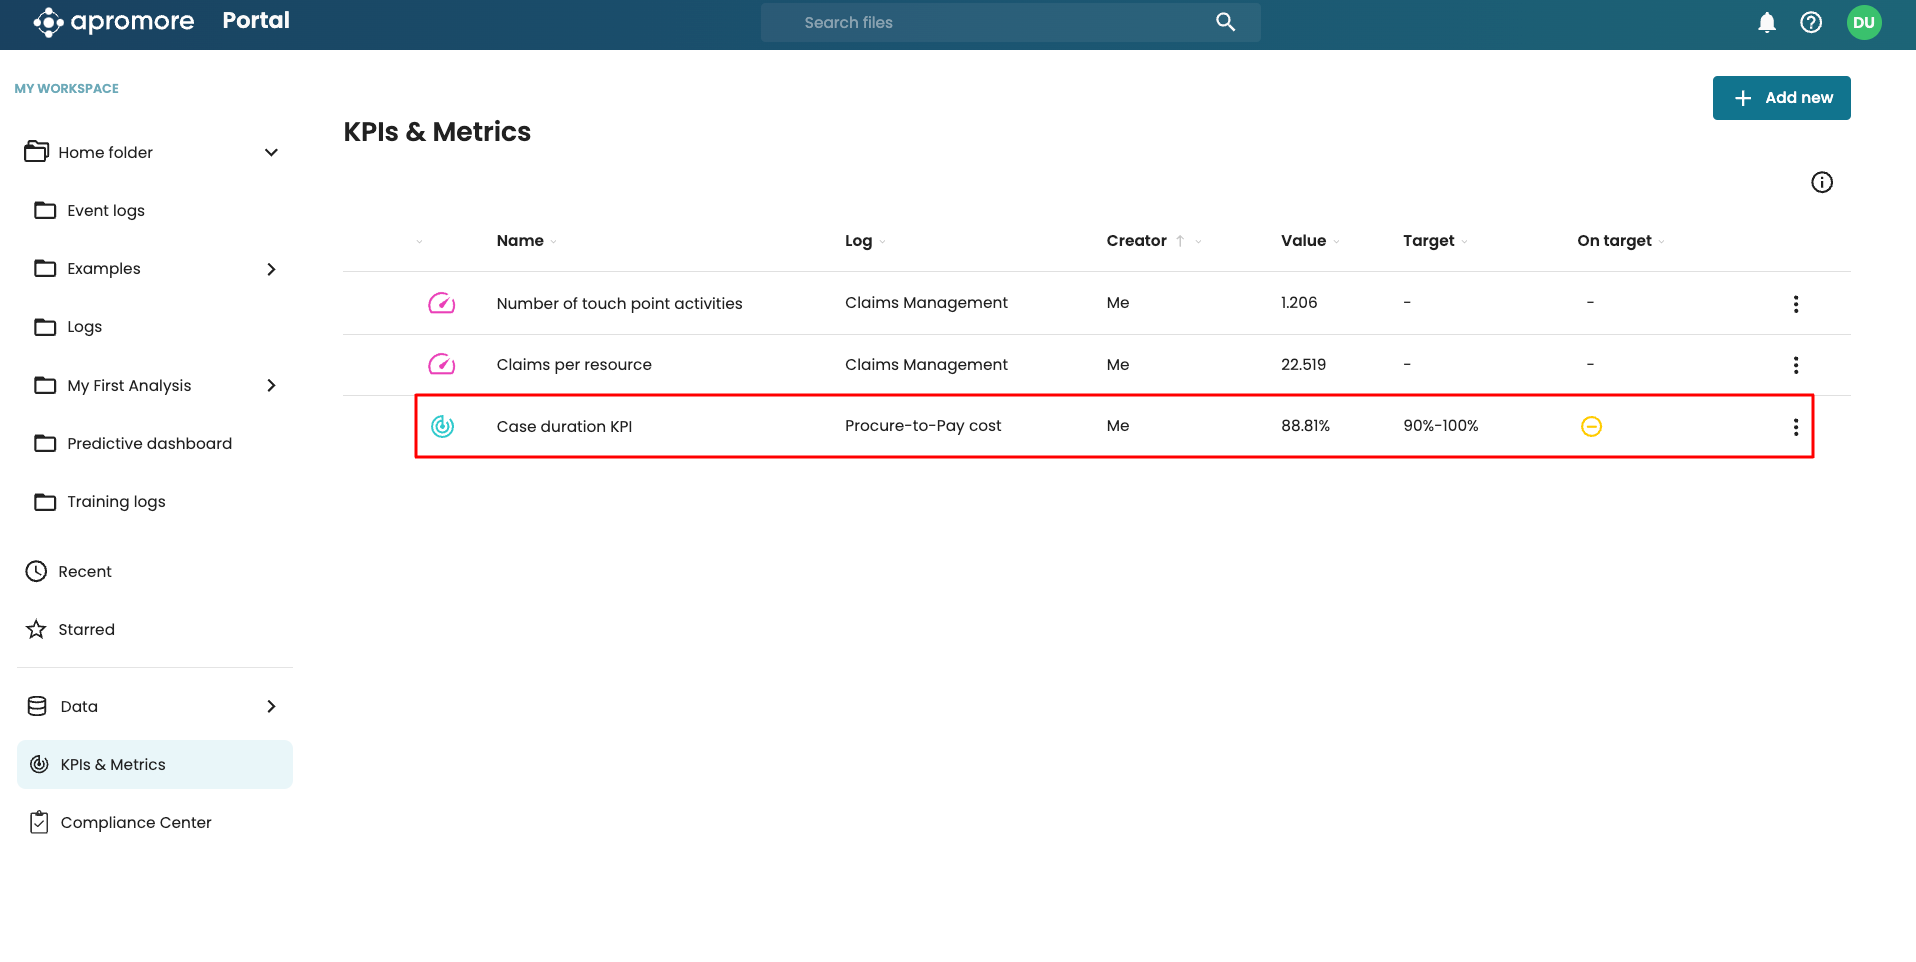
Task: Expand the Data section arrow
Action: [271, 707]
